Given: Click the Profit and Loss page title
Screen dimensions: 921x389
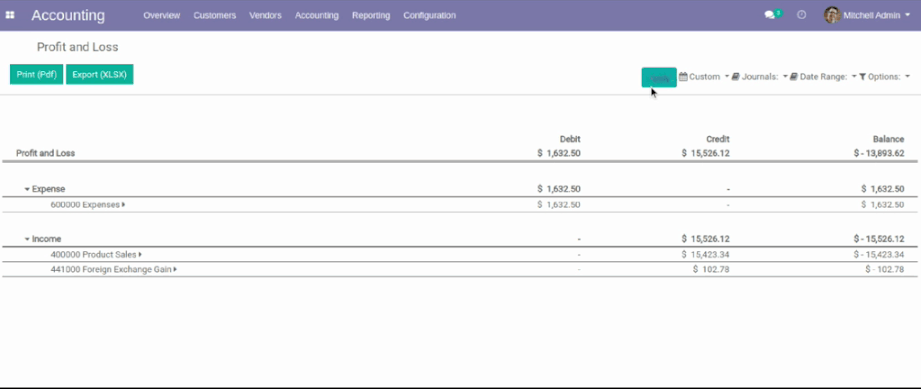Looking at the screenshot, I should [x=78, y=47].
